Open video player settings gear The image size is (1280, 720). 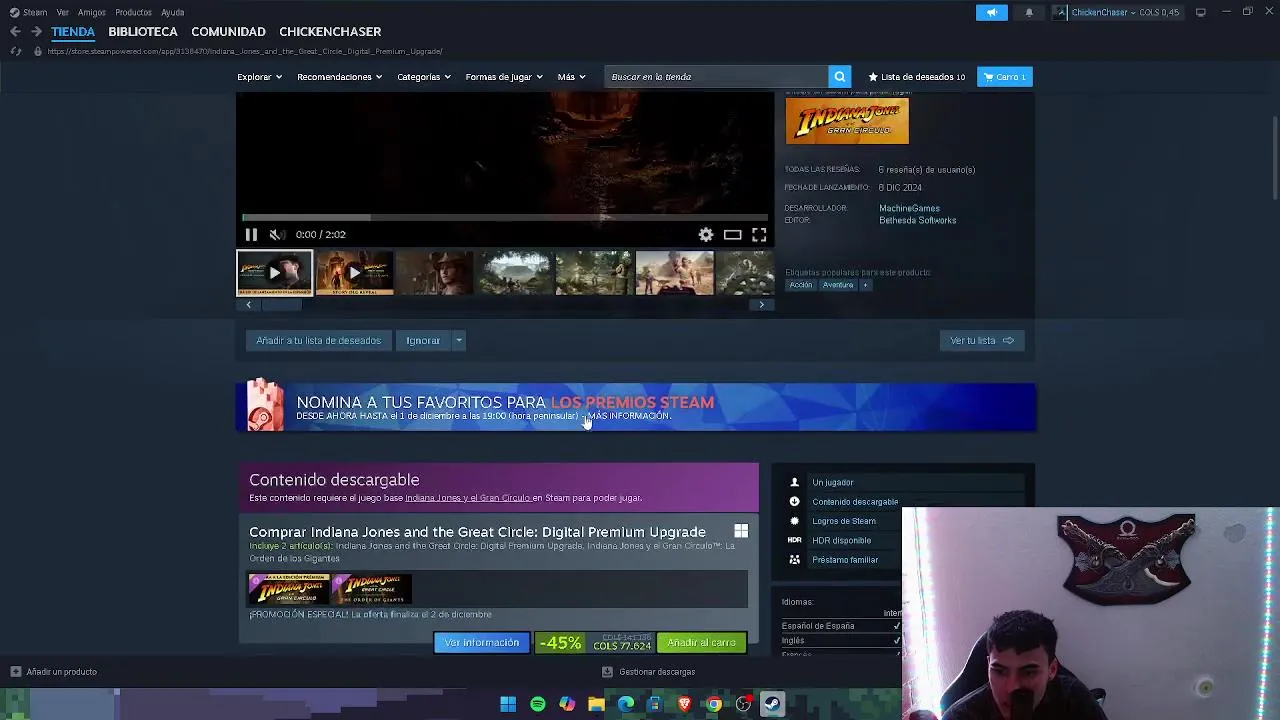click(706, 234)
